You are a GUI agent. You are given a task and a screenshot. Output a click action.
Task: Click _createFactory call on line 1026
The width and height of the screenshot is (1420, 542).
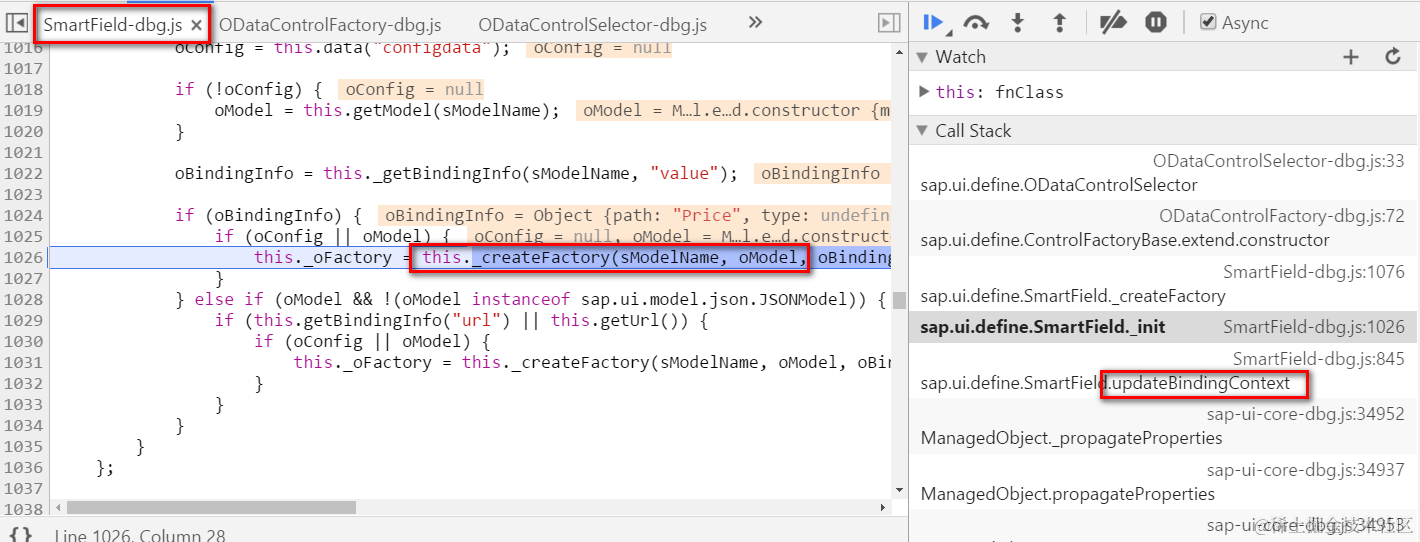[612, 258]
